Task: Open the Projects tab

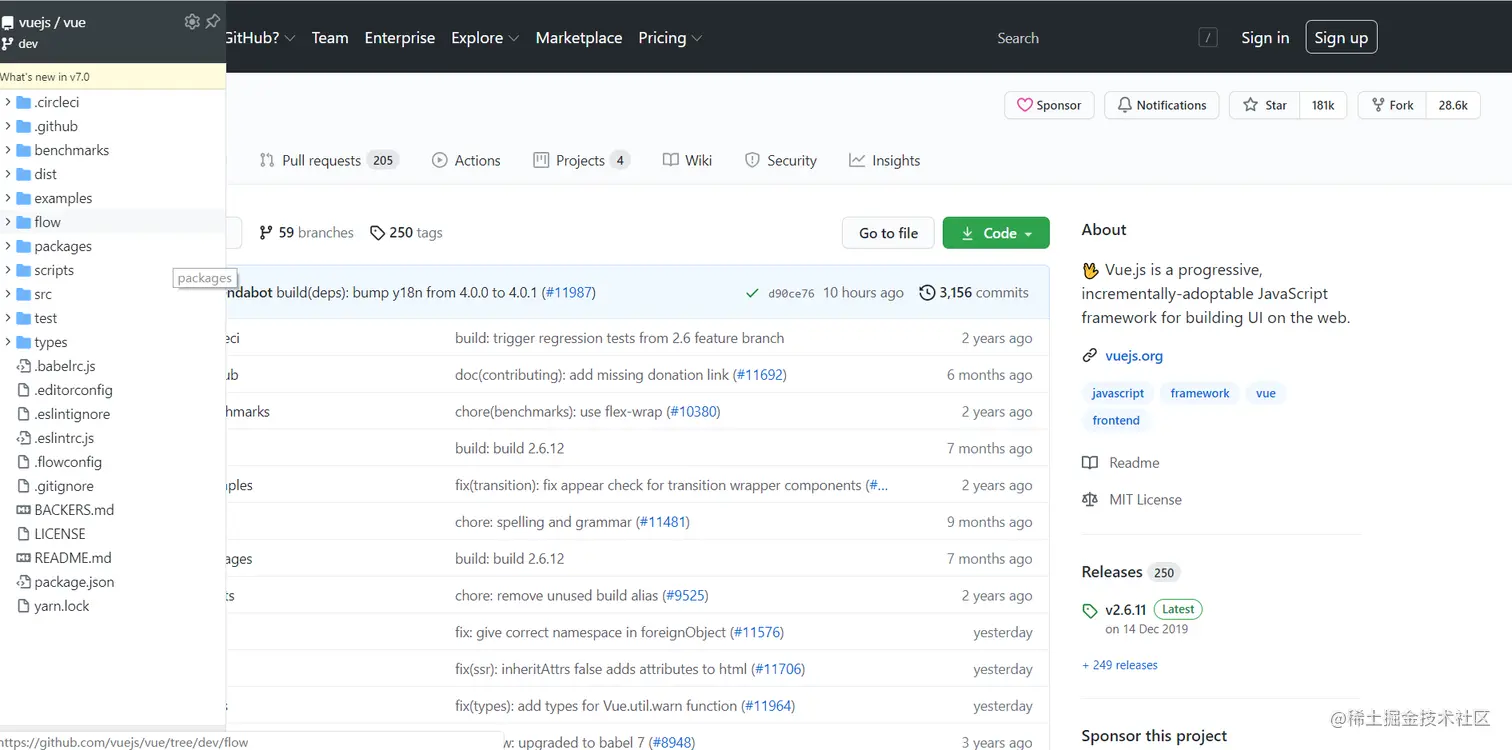Action: pyautogui.click(x=582, y=160)
